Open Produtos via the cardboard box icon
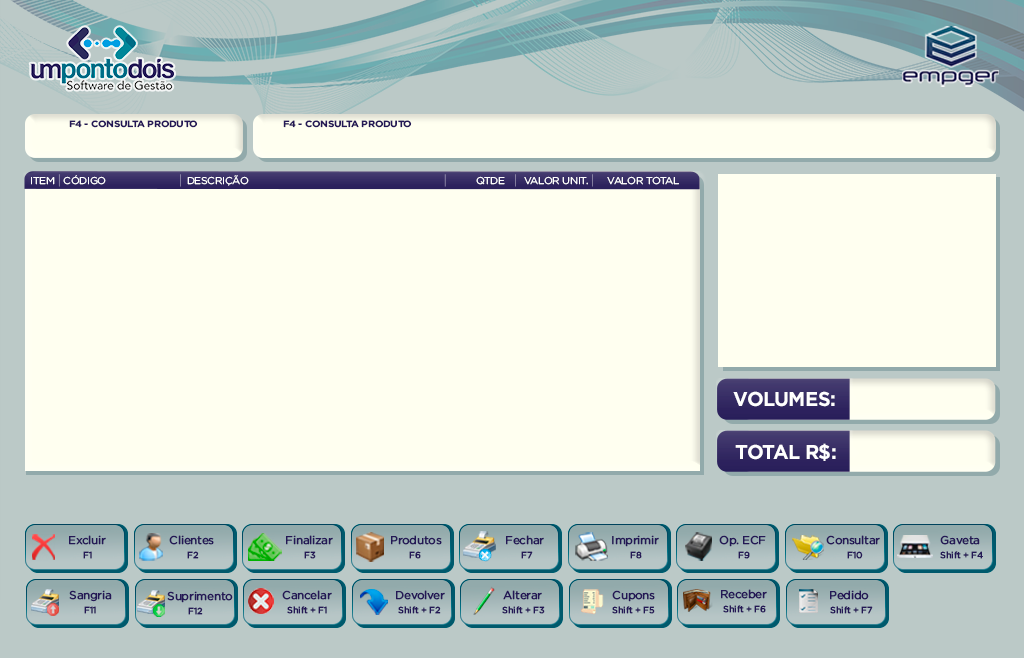This screenshot has height=658, width=1024. pos(370,547)
